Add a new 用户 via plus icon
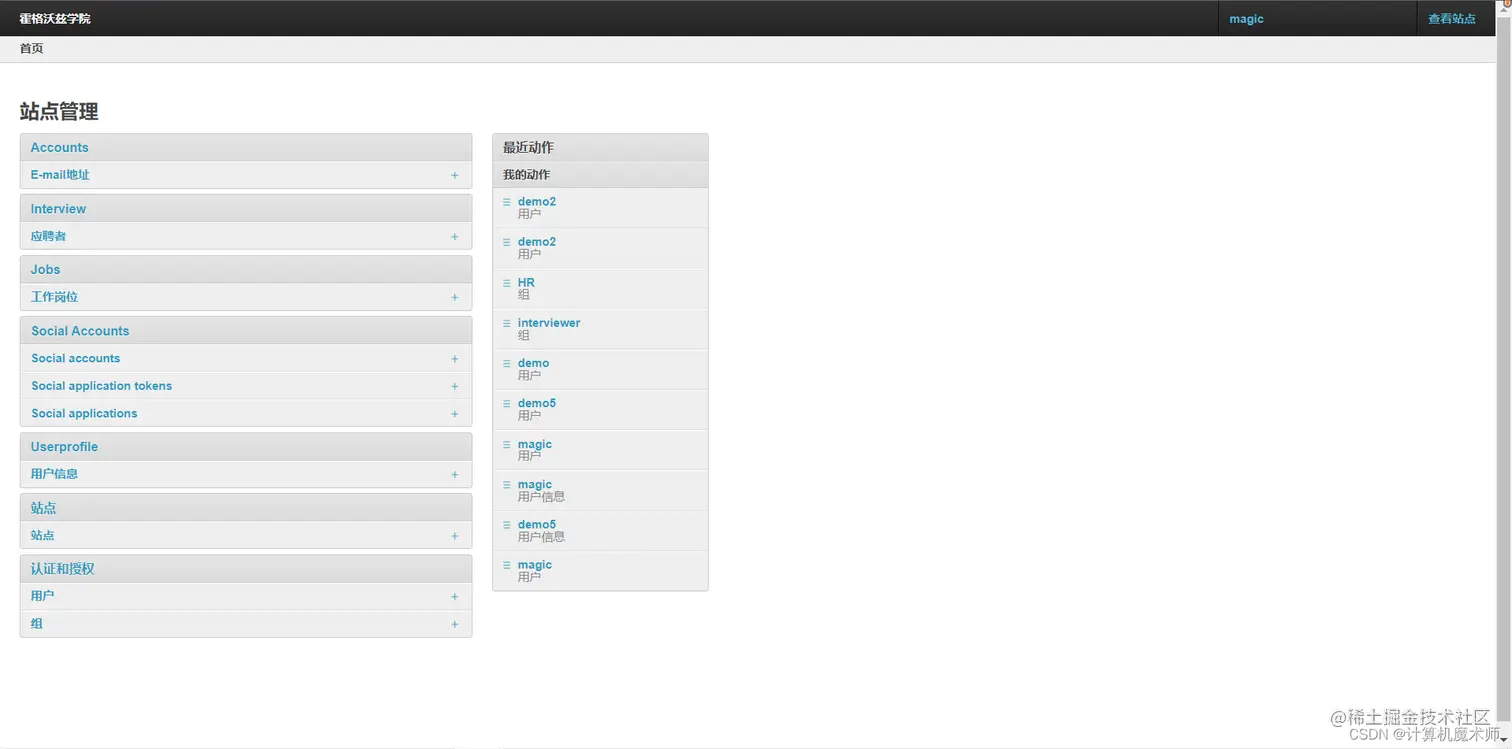 click(454, 597)
